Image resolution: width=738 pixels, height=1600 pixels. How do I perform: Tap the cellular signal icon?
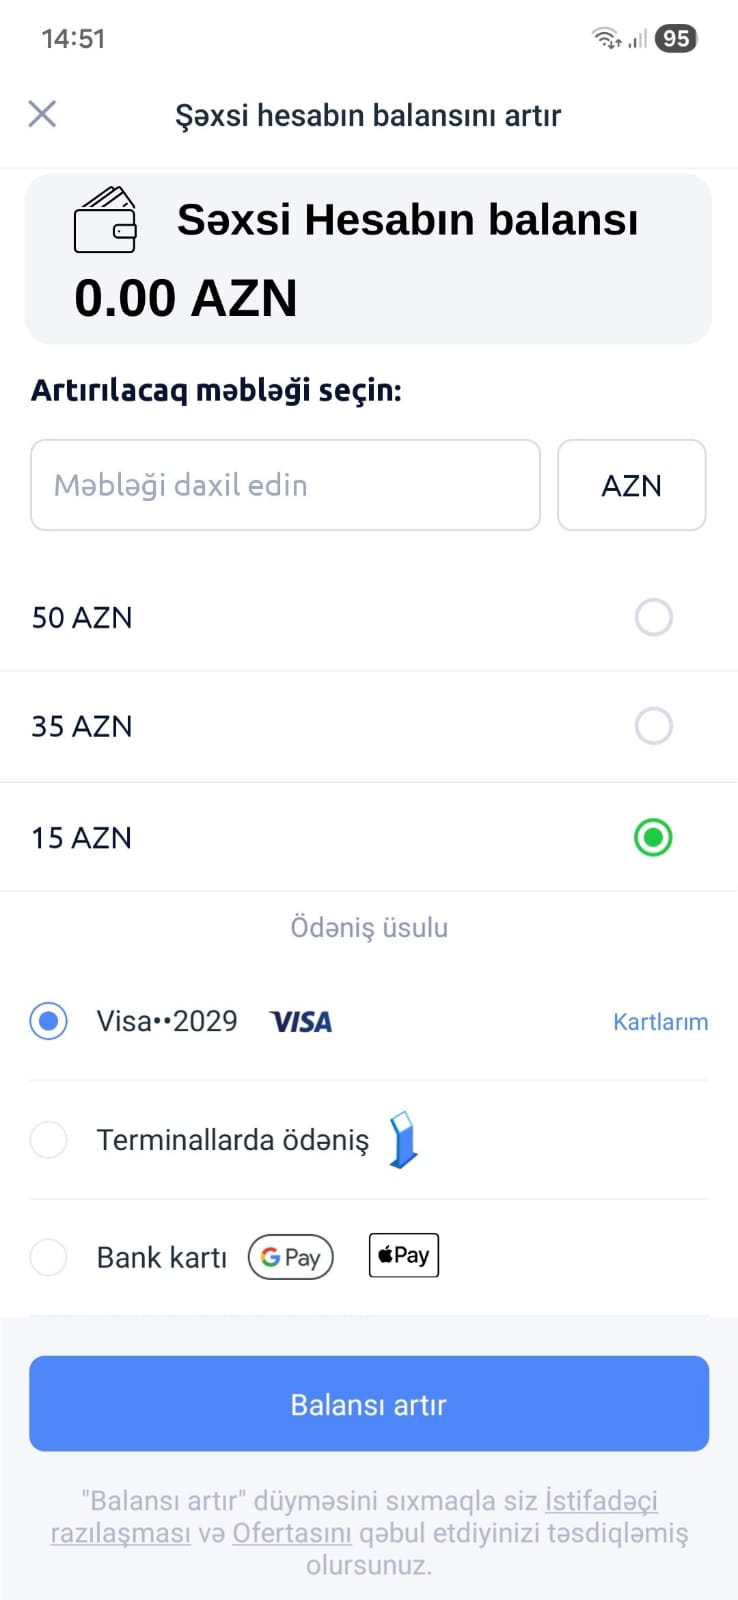637,39
